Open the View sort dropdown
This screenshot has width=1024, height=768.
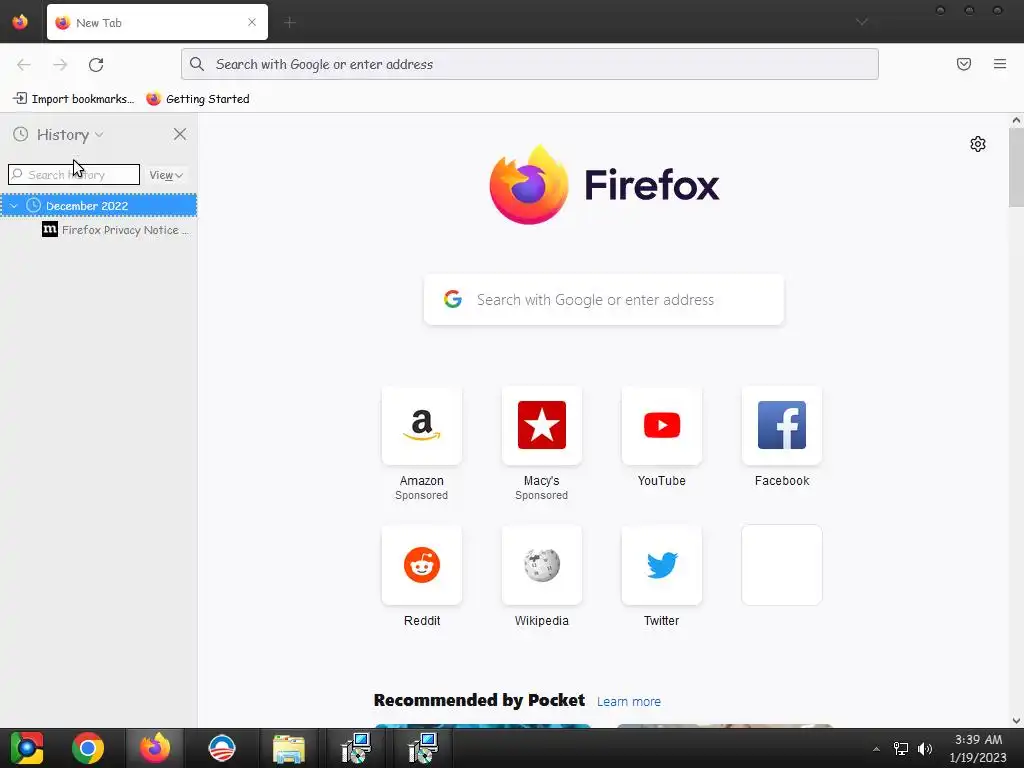point(166,175)
